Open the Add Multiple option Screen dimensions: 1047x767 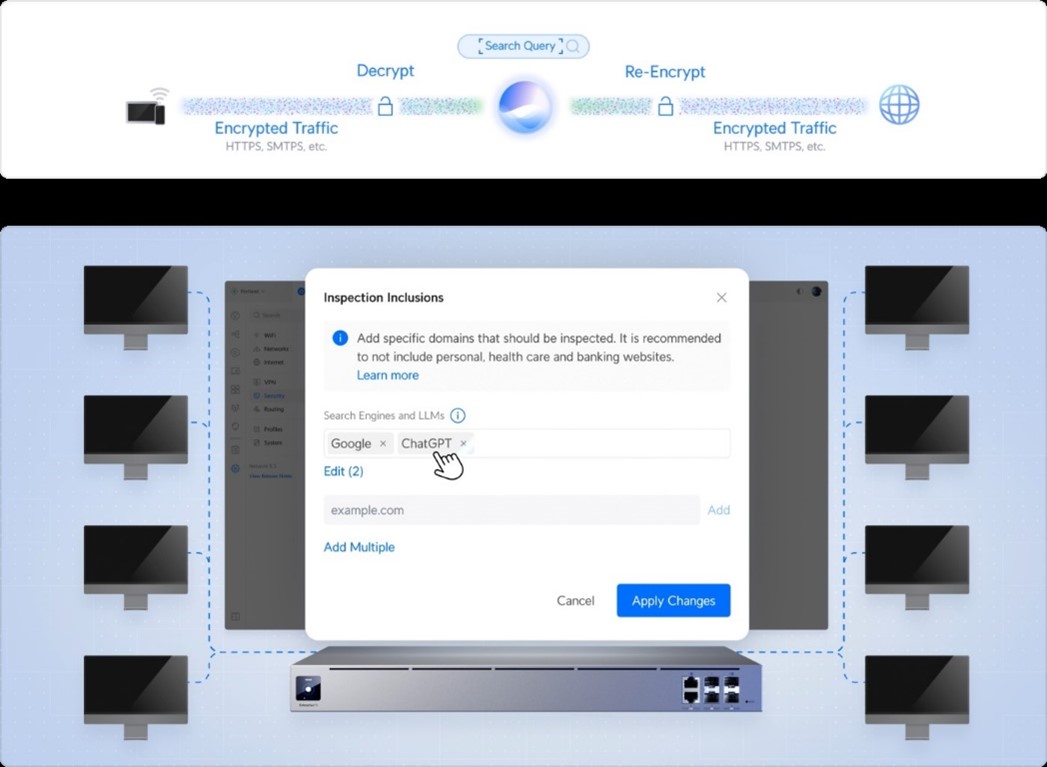click(x=359, y=547)
